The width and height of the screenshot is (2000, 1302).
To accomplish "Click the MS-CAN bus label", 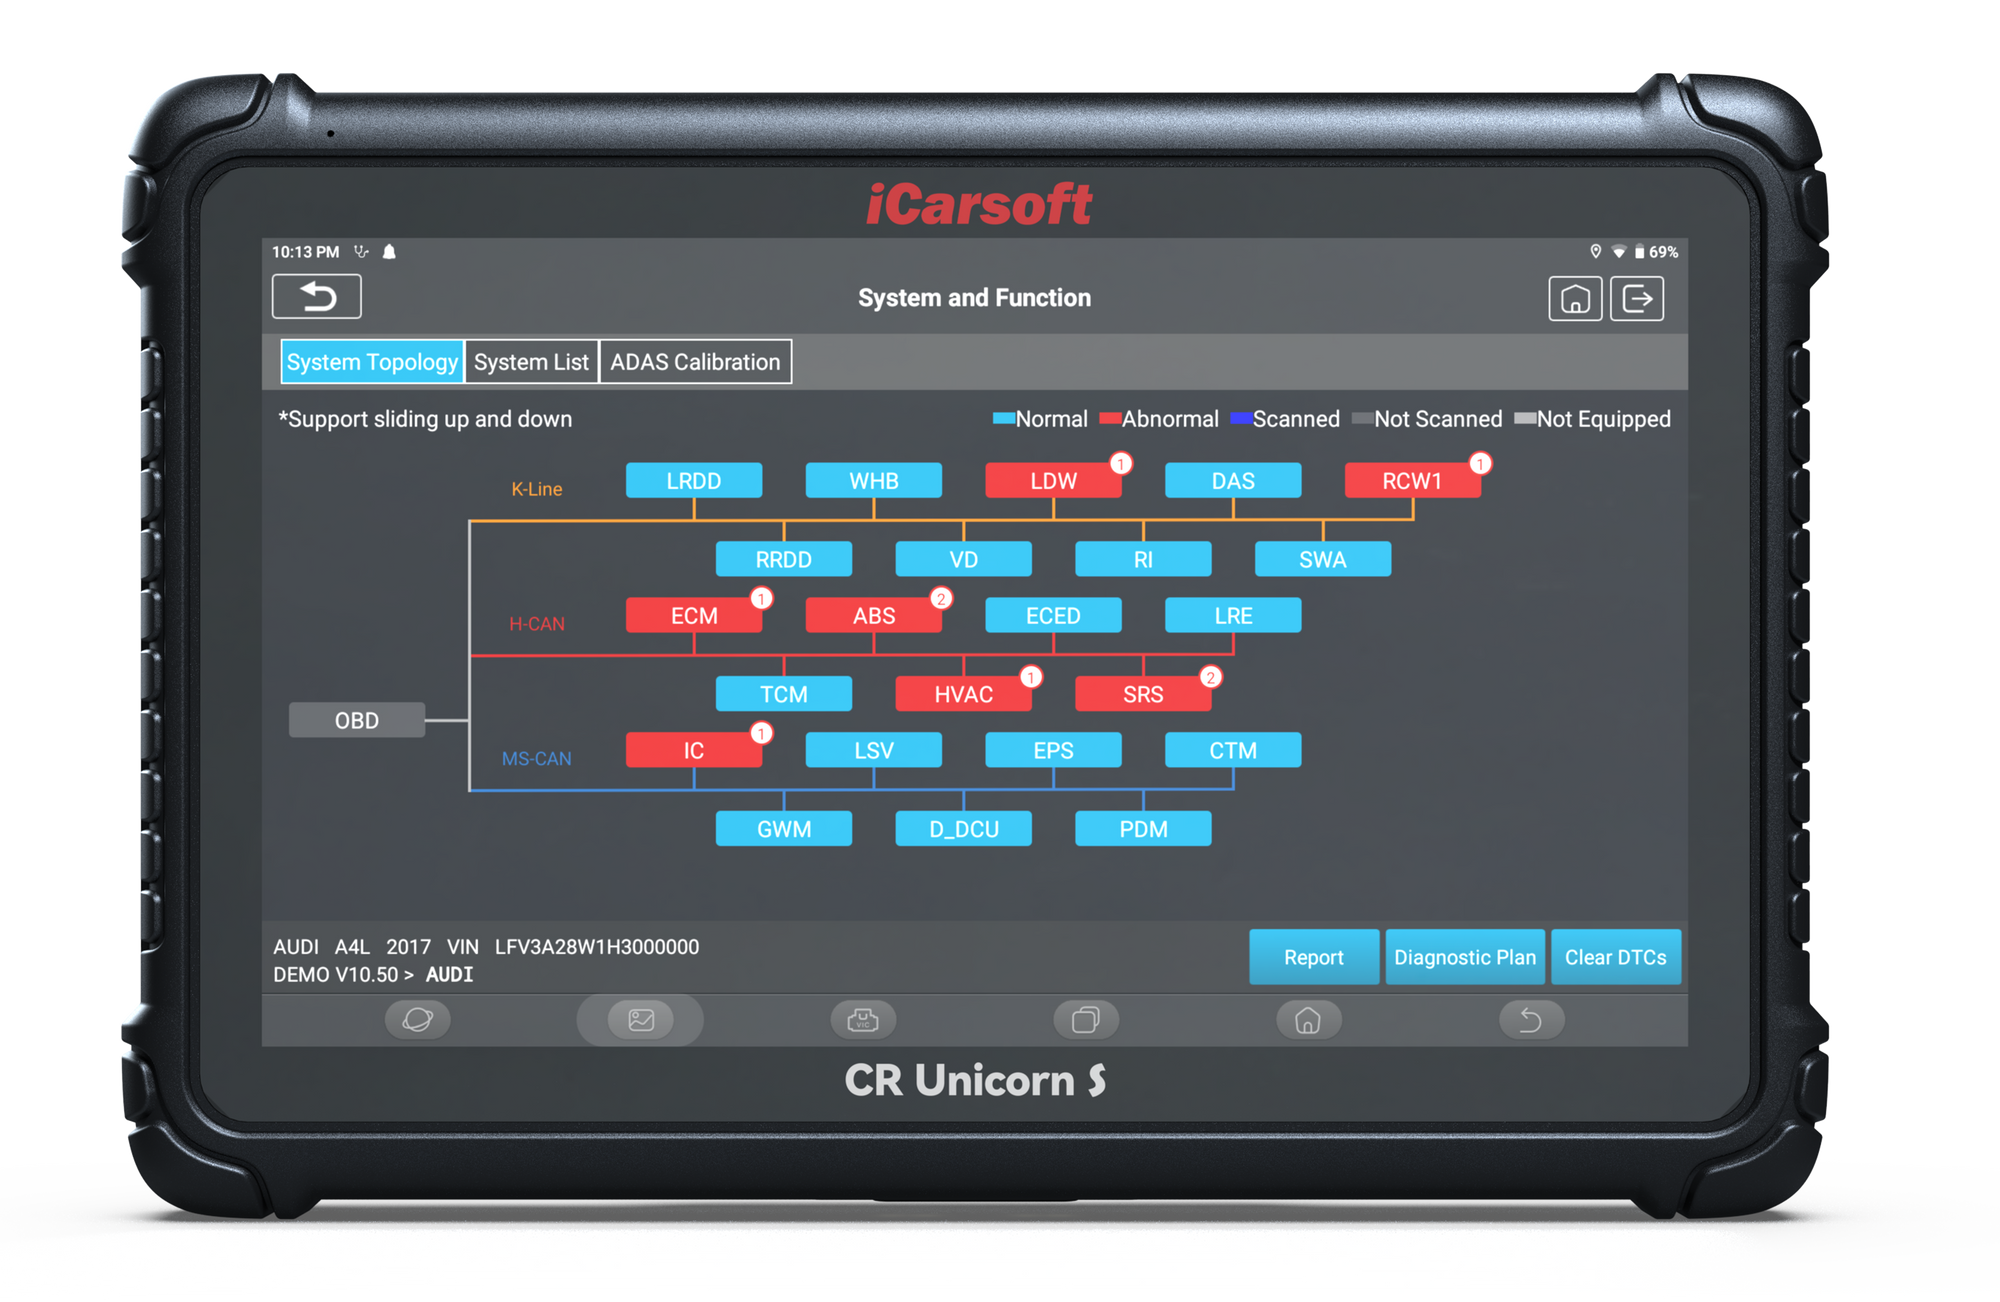I will tap(536, 759).
